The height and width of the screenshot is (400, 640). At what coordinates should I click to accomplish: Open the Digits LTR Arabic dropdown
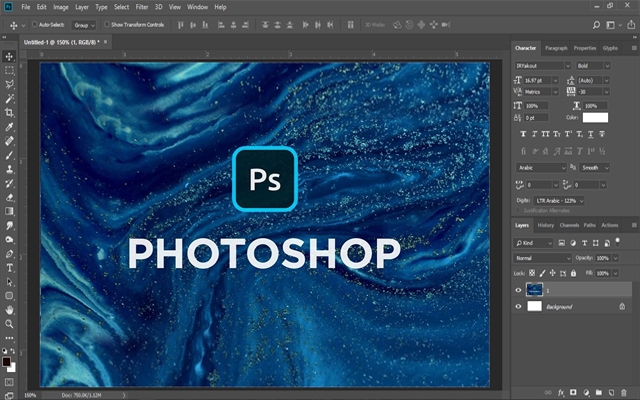pyautogui.click(x=559, y=201)
